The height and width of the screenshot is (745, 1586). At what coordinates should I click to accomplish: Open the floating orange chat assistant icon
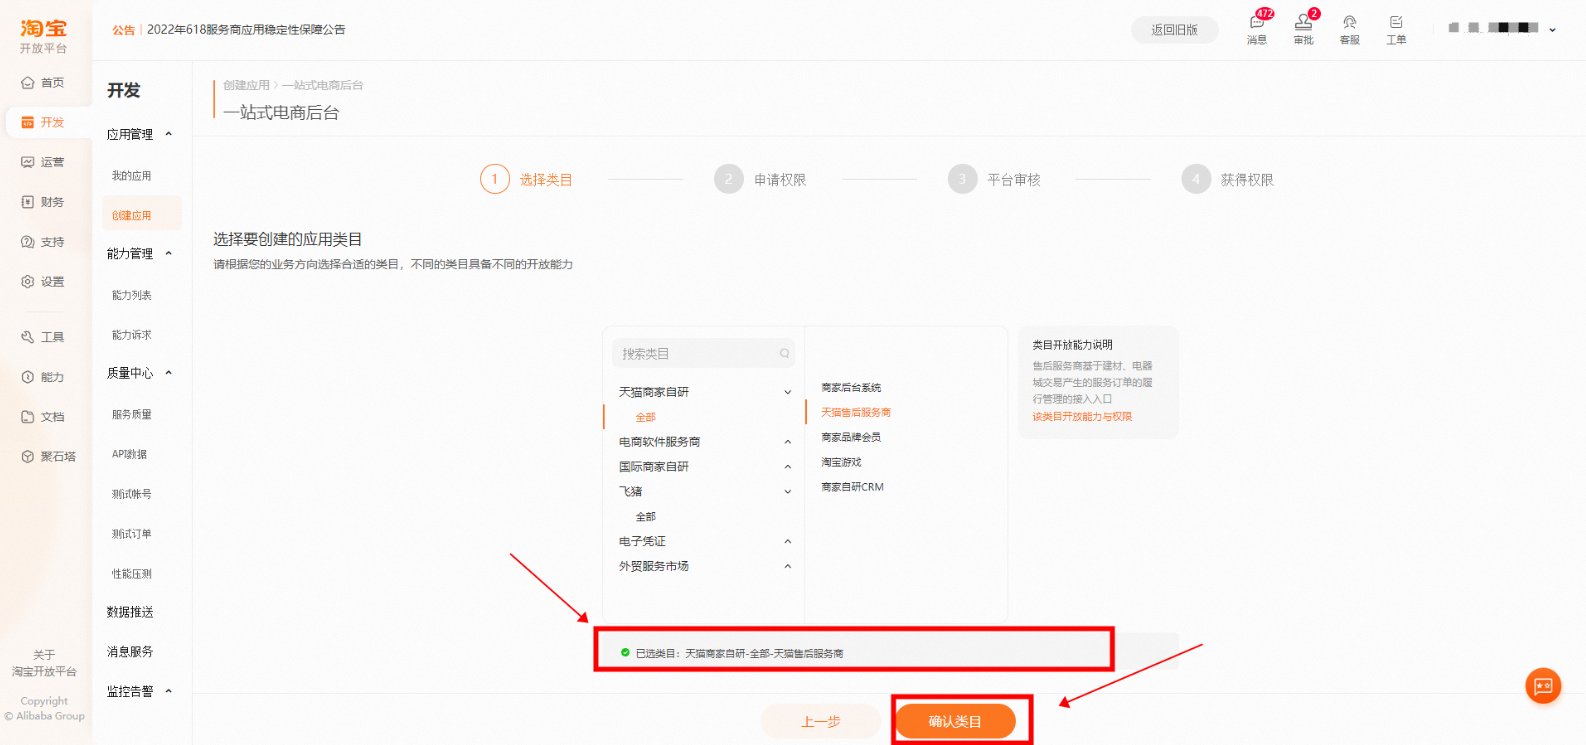pos(1543,686)
